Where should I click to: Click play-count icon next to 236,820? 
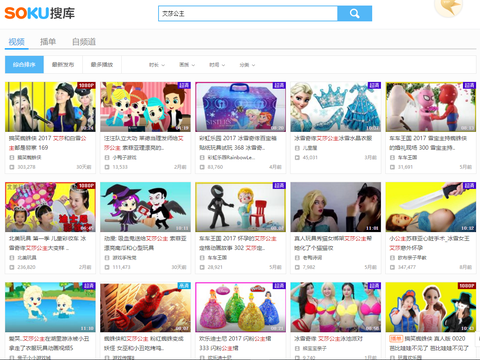[x=12, y=267]
